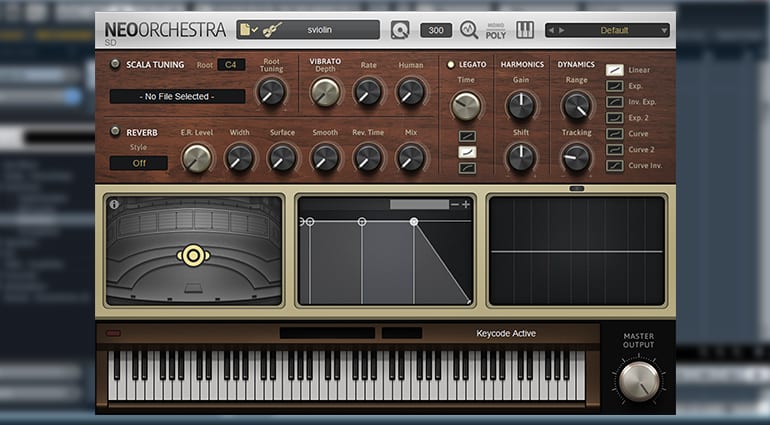Image resolution: width=770 pixels, height=425 pixels.
Task: Select the bottom legato curve icon
Action: point(467,168)
